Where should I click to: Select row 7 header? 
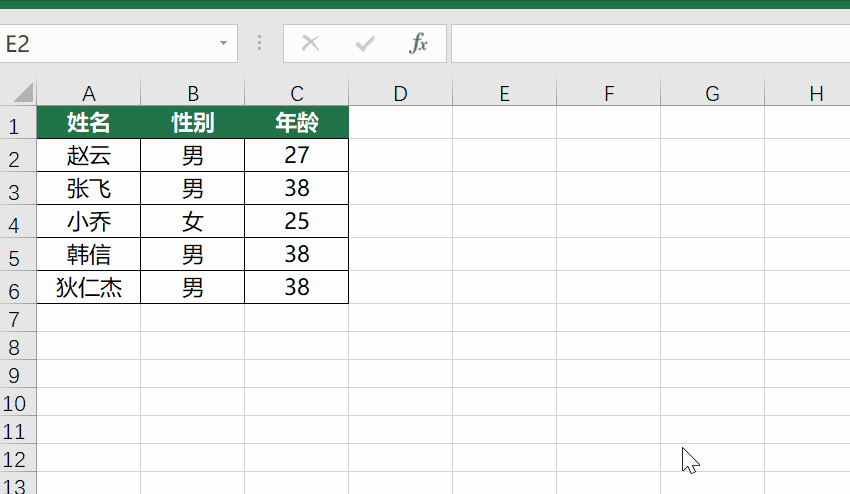[18, 318]
